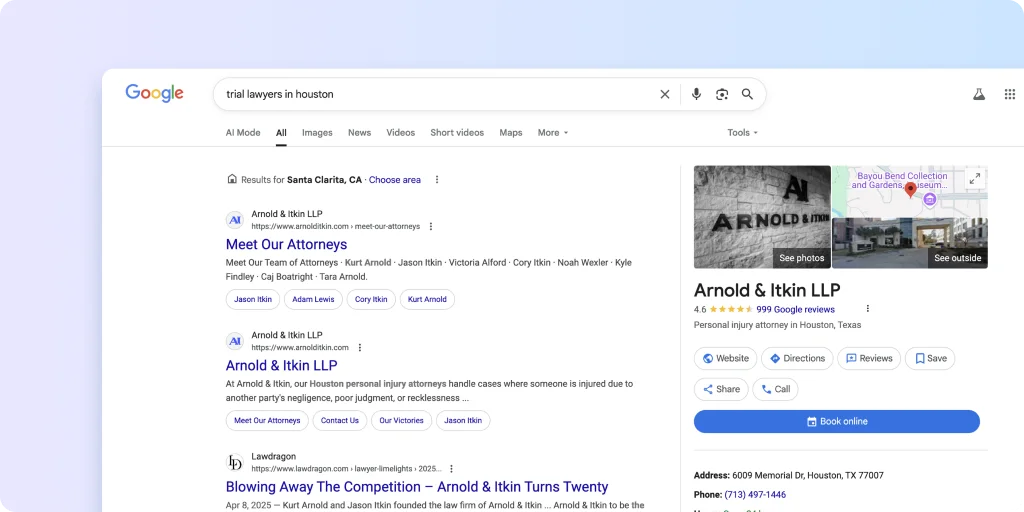Click the Google logo
This screenshot has width=1024, height=512.
[154, 93]
